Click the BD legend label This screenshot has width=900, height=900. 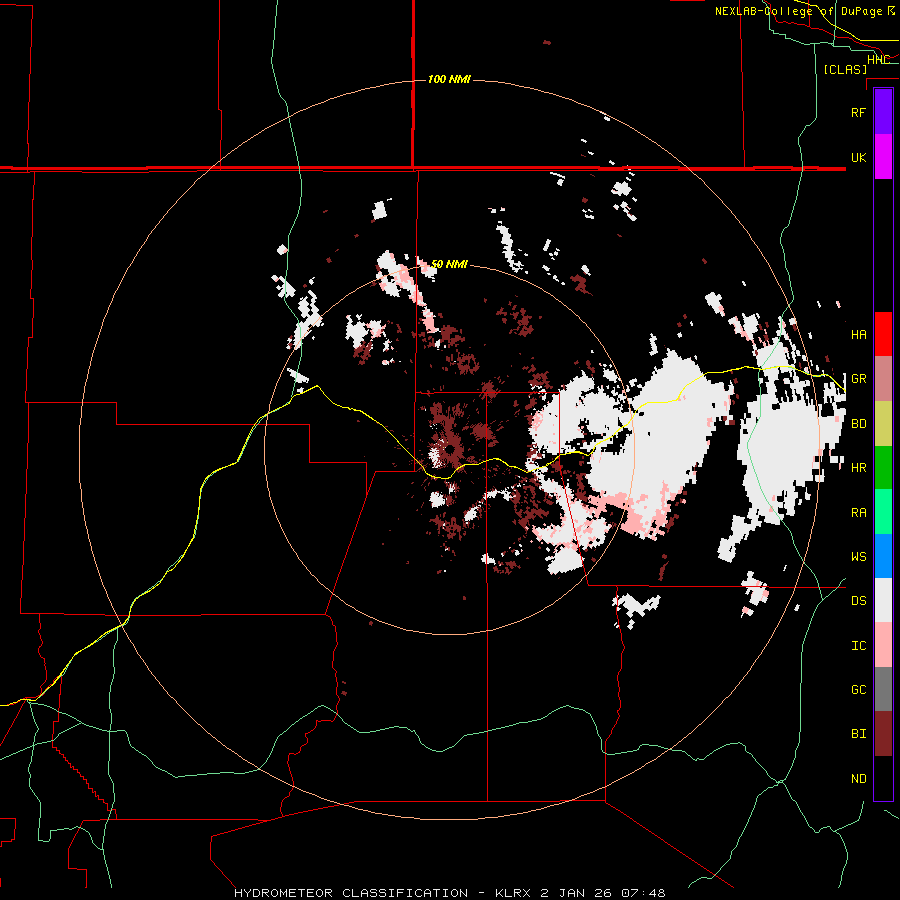[858, 424]
